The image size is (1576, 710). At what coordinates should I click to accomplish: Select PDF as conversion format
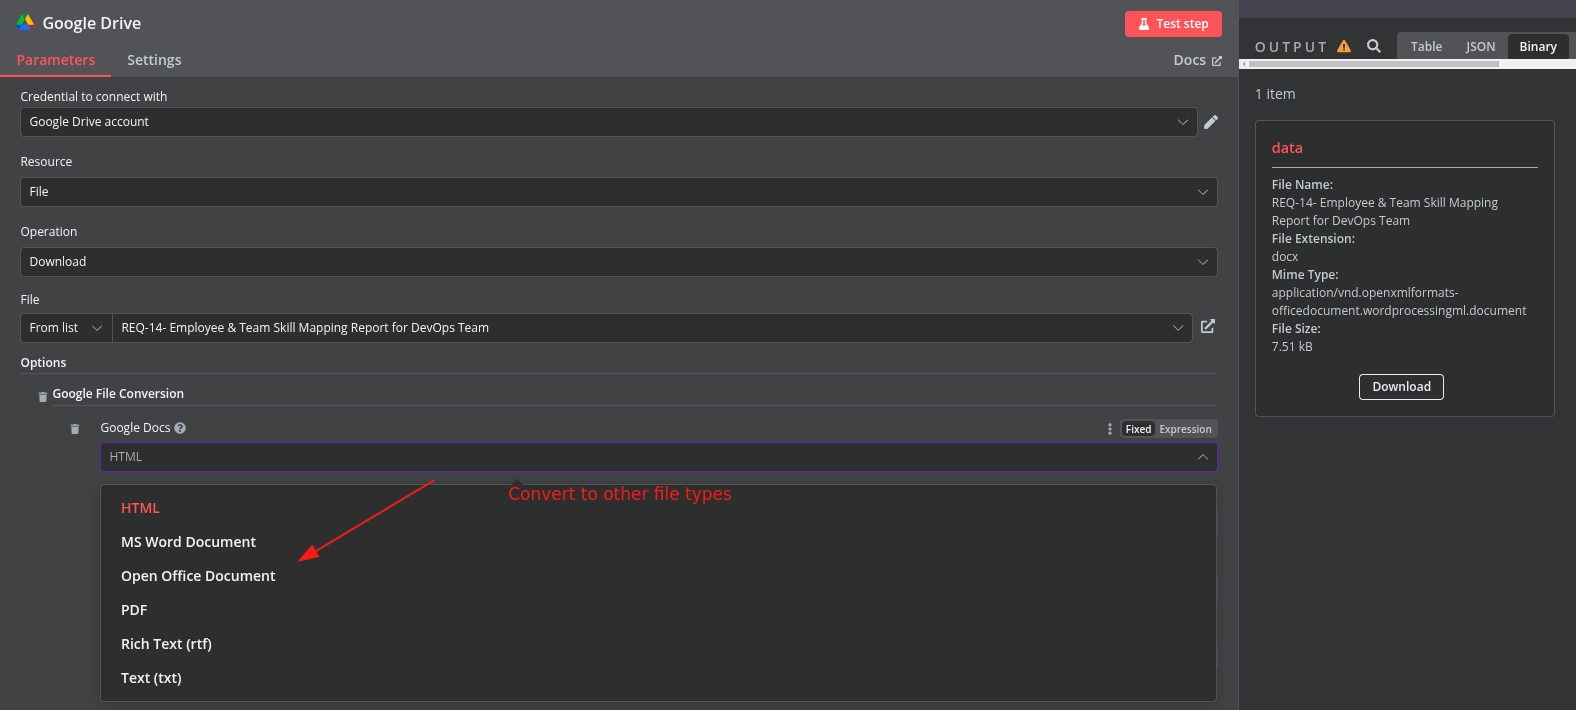click(658, 610)
